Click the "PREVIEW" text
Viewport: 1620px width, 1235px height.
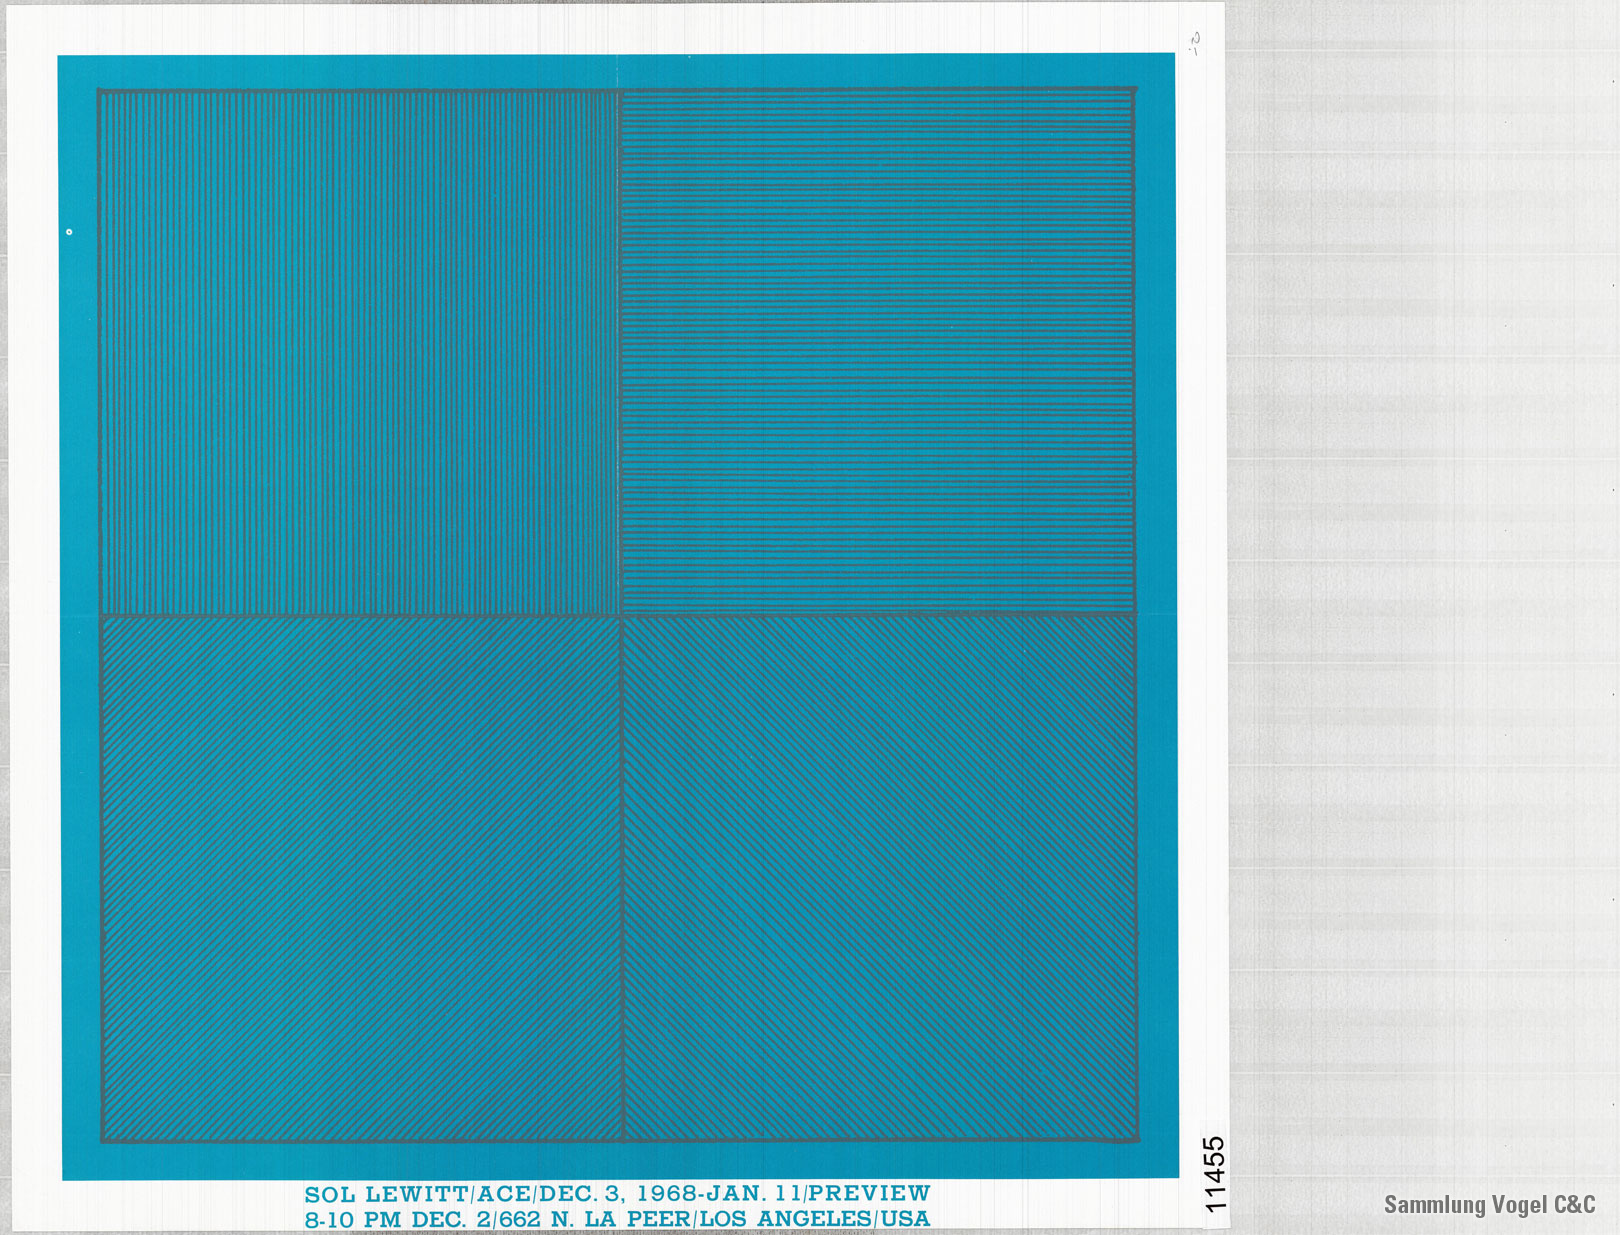(871, 1193)
